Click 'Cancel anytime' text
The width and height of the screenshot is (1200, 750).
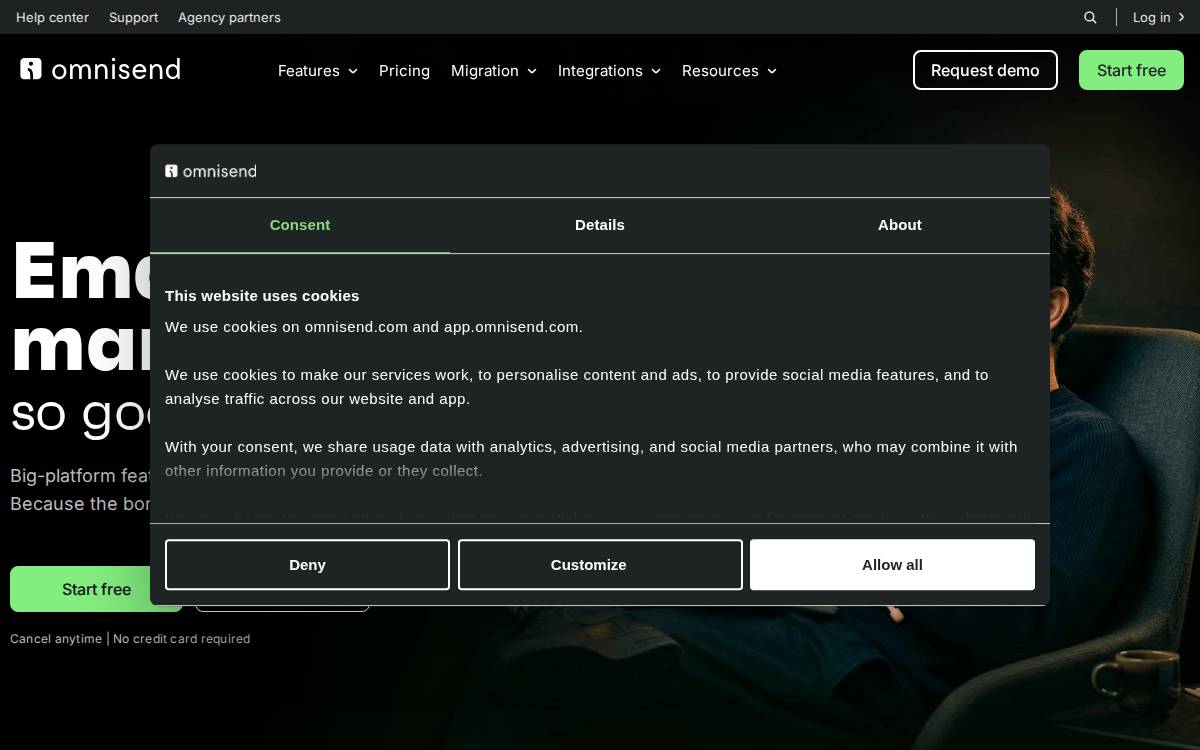click(x=56, y=639)
